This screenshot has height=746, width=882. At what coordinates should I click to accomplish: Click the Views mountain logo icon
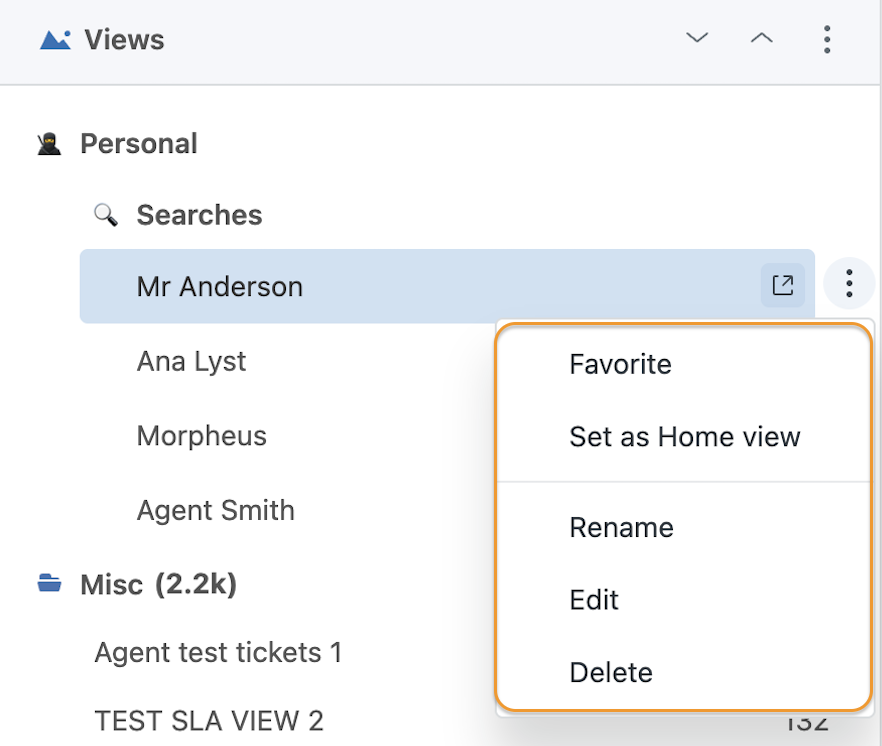click(x=55, y=40)
